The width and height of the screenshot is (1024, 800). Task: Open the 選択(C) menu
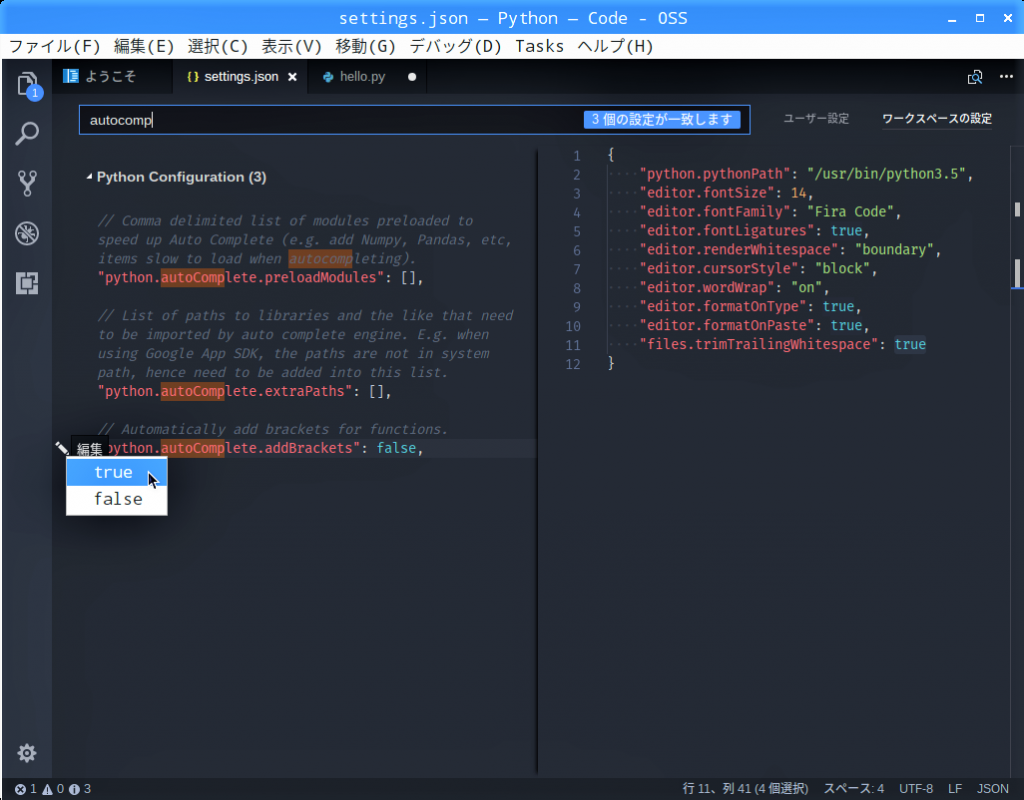pyautogui.click(x=218, y=46)
